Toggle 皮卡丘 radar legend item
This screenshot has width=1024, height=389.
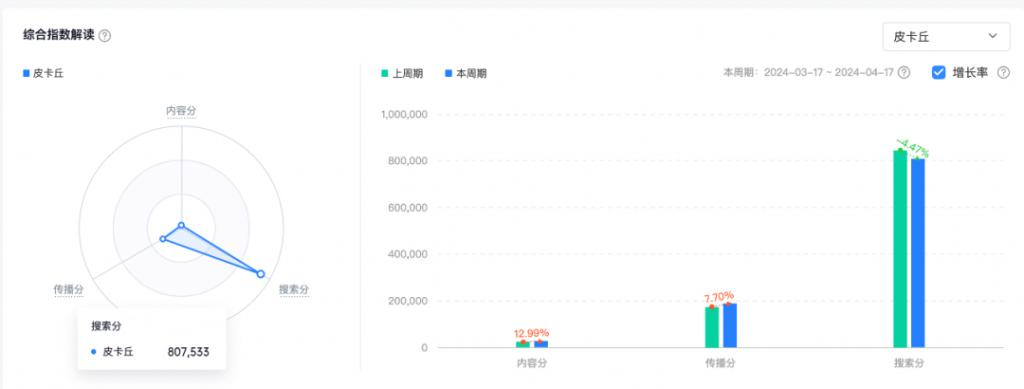pyautogui.click(x=43, y=74)
